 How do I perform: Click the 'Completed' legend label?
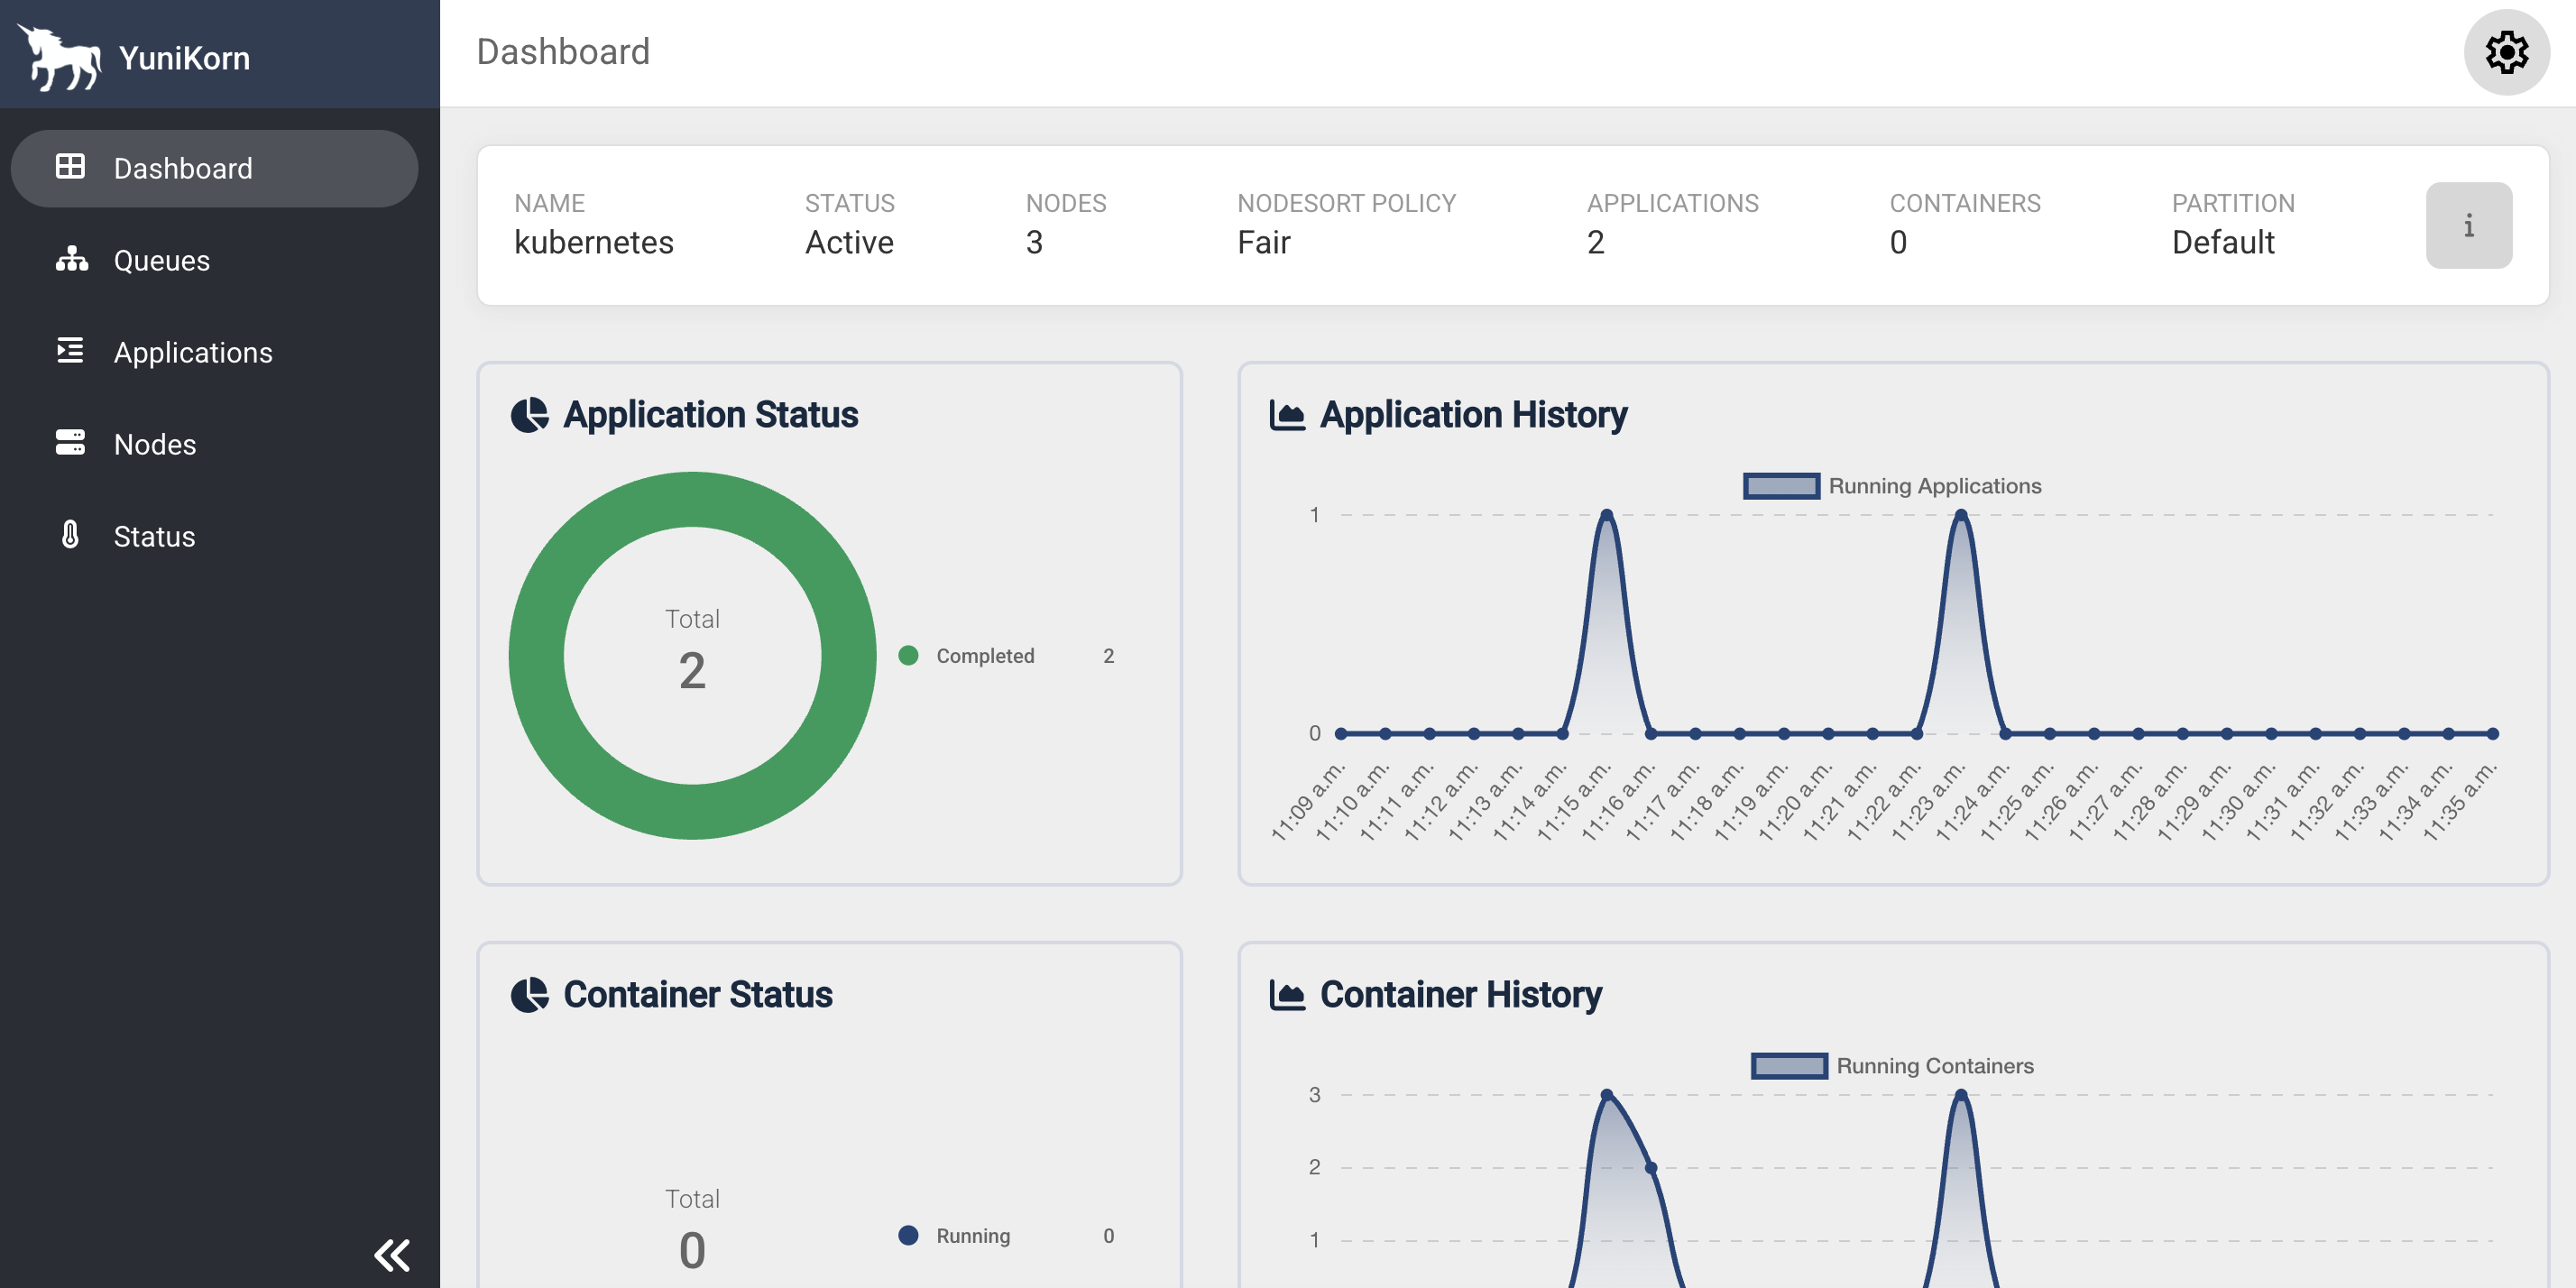click(x=985, y=656)
